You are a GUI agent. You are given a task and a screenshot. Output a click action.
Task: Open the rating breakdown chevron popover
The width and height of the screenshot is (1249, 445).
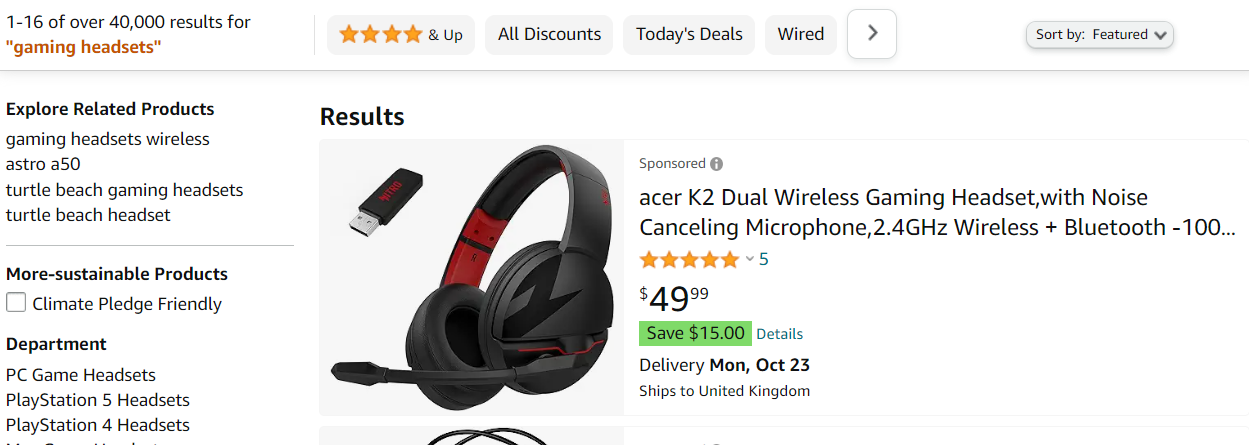pos(749,260)
